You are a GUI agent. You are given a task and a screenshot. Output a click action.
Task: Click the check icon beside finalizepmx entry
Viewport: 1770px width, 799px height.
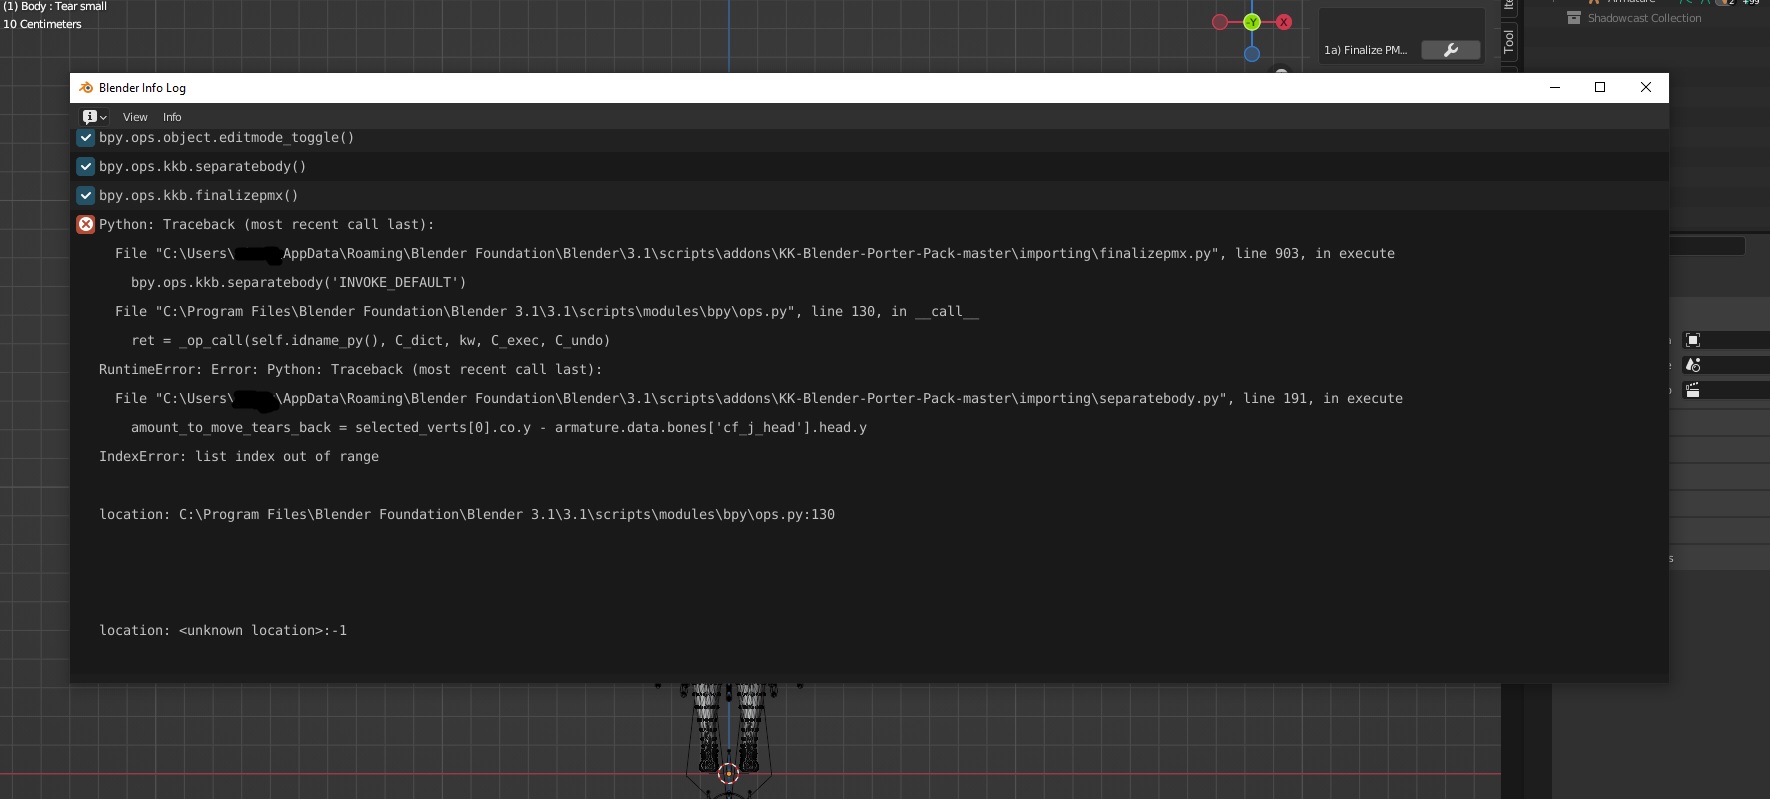[86, 196]
